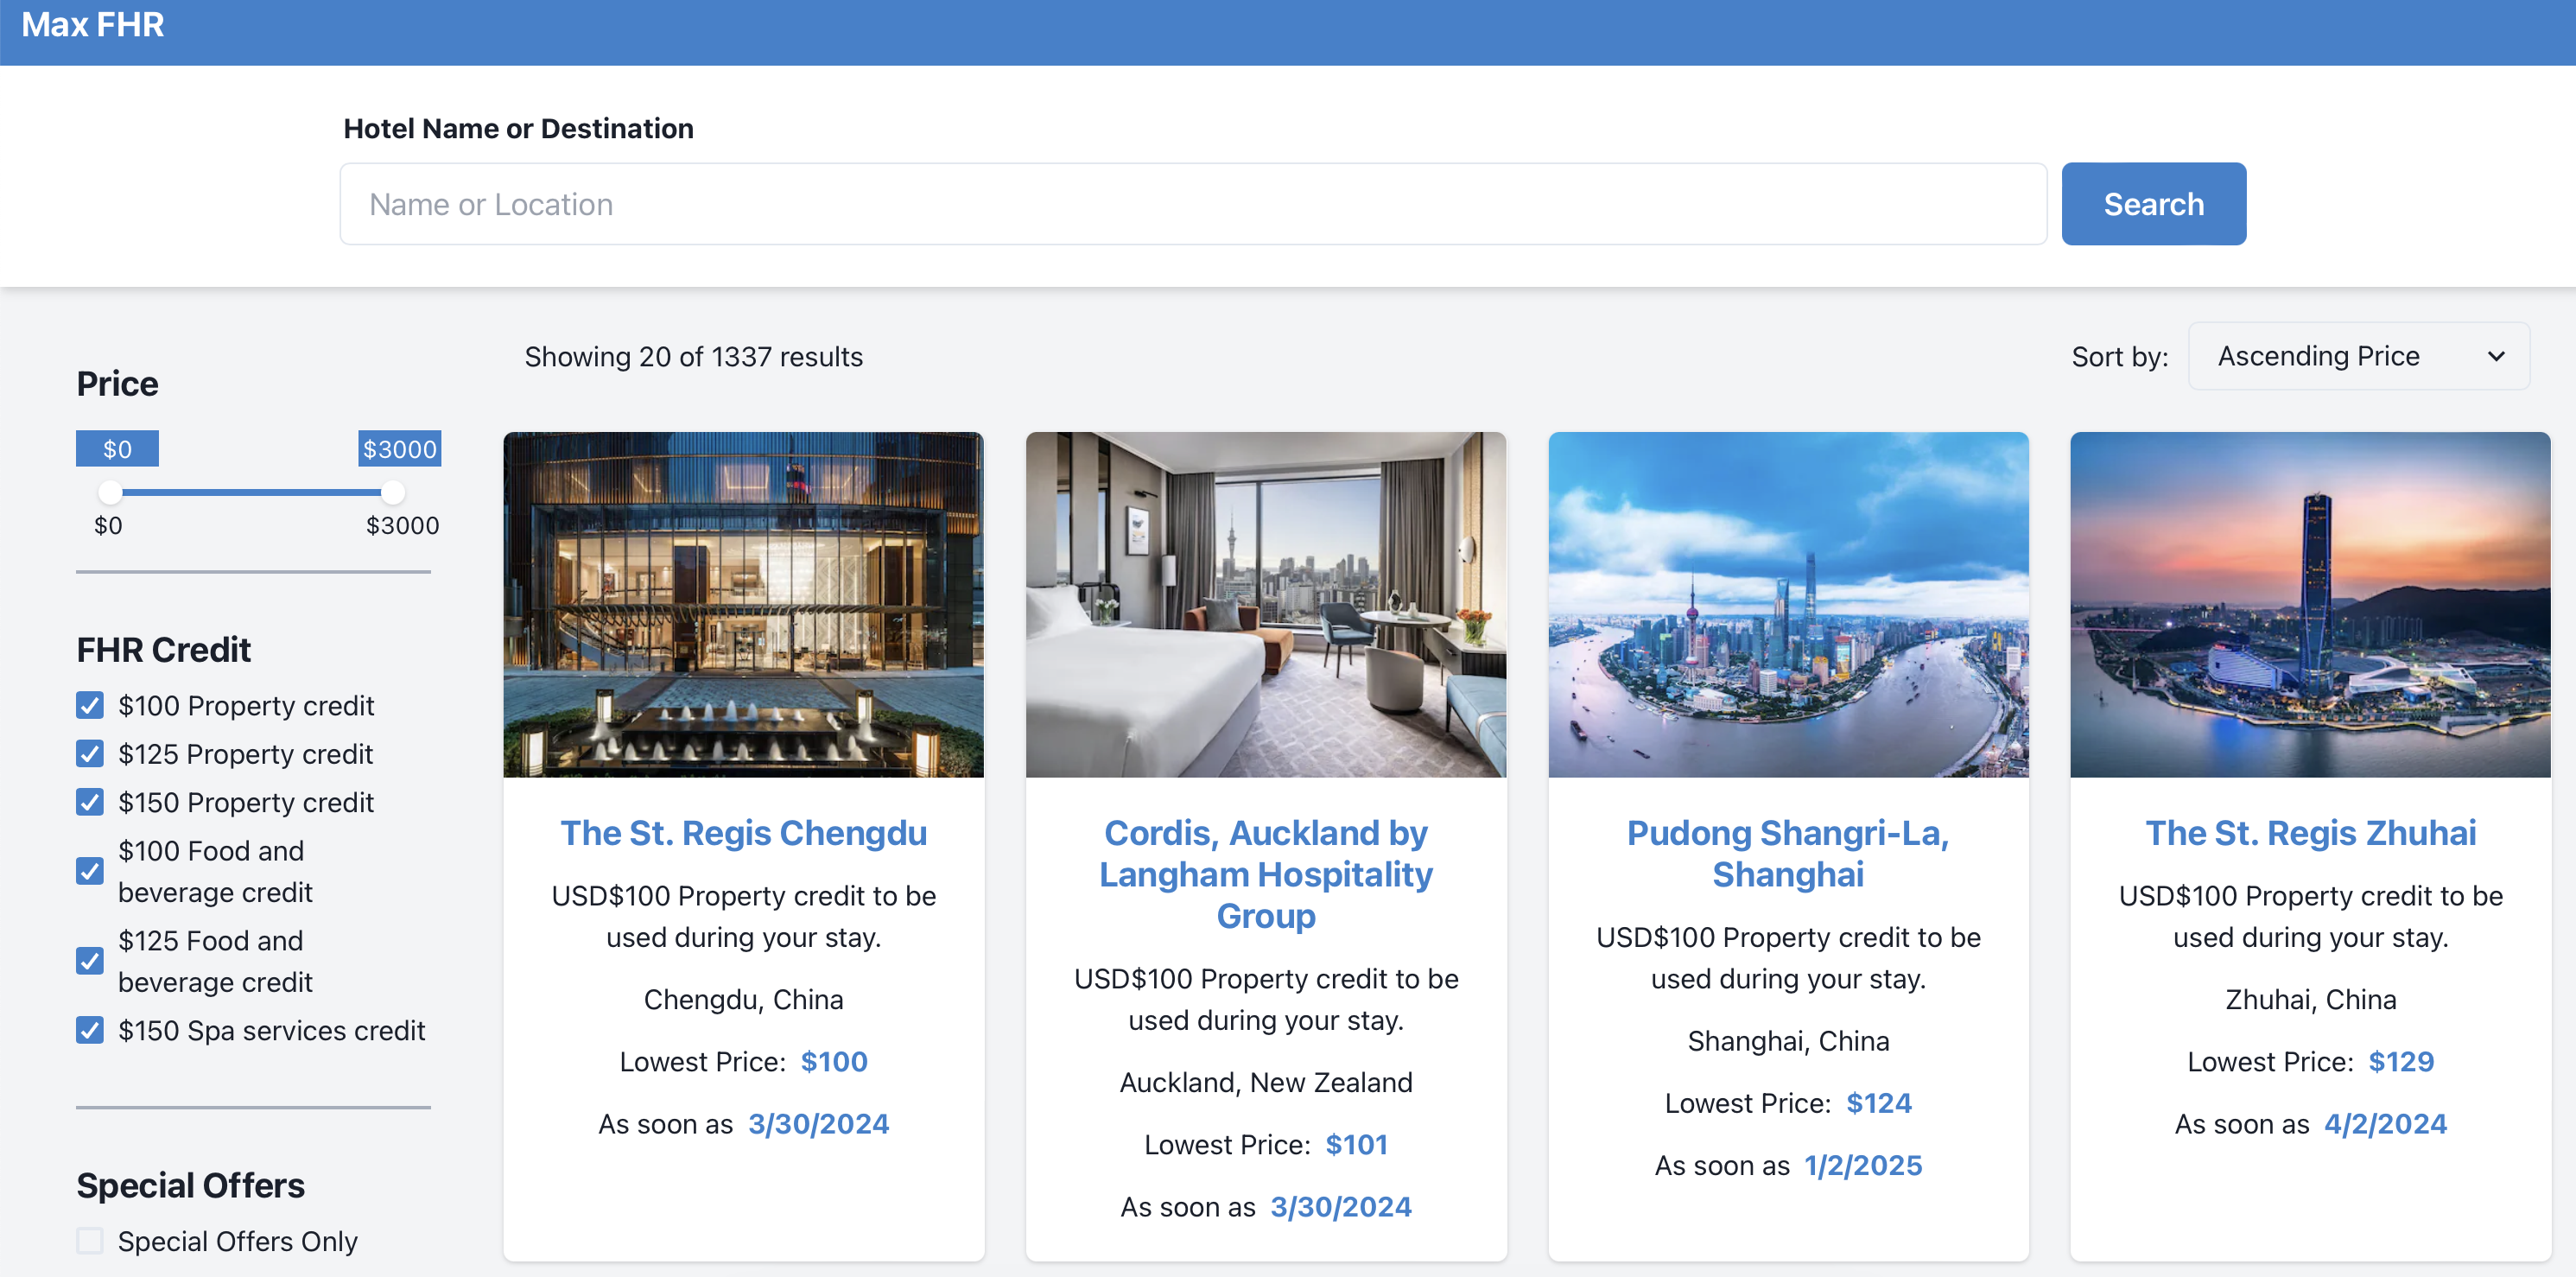Uncheck the $125 Property credit checkbox
Image resolution: width=2576 pixels, height=1277 pixels.
[90, 754]
